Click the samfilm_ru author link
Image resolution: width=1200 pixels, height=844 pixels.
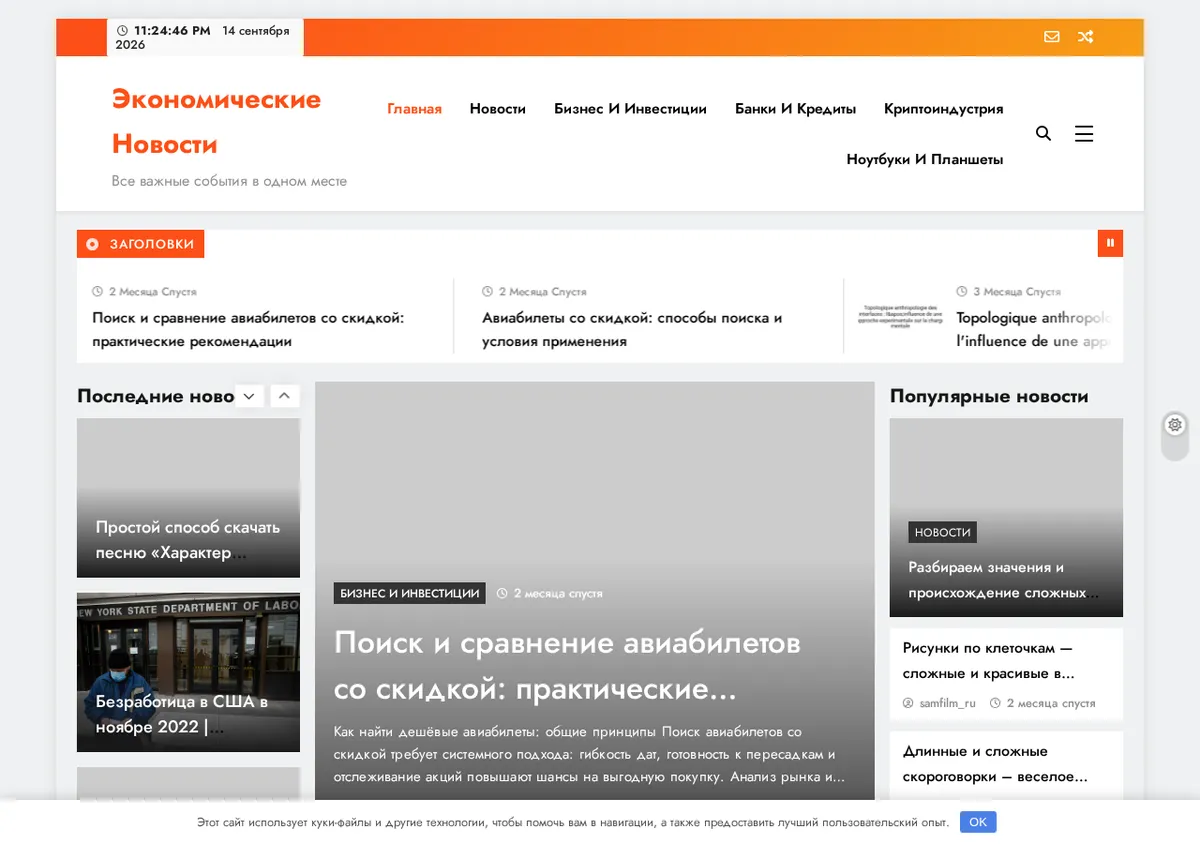click(947, 703)
